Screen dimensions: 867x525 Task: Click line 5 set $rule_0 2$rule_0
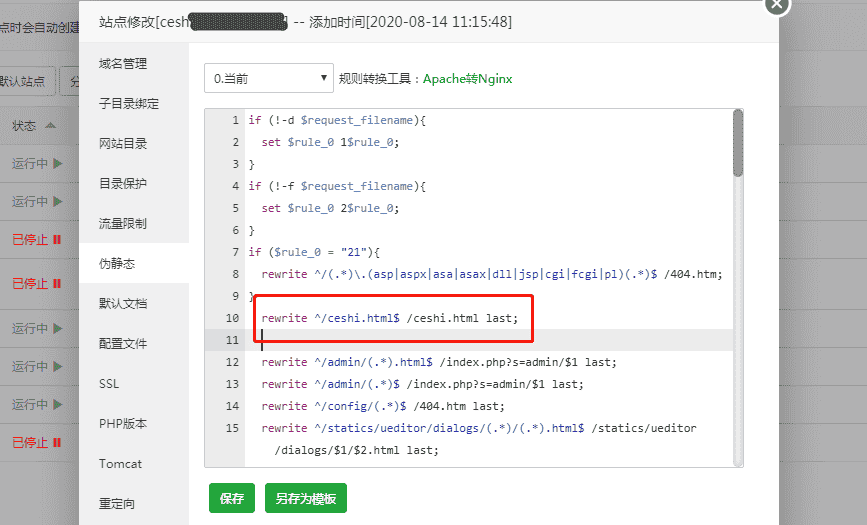pos(330,208)
